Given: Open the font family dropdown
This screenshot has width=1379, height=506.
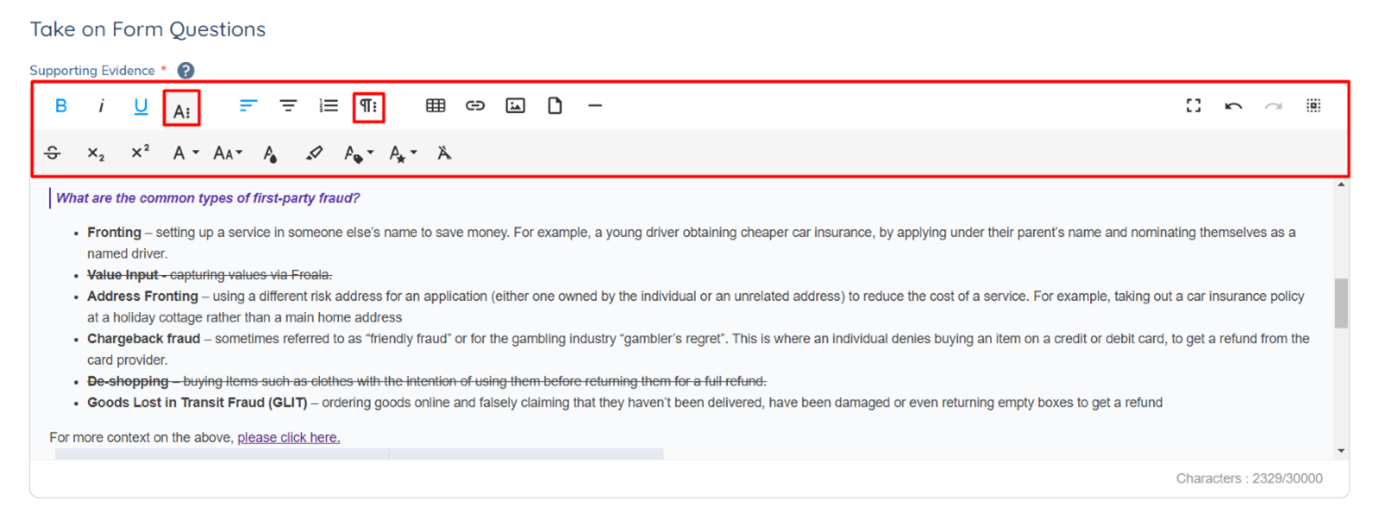Looking at the screenshot, I should coord(185,153).
